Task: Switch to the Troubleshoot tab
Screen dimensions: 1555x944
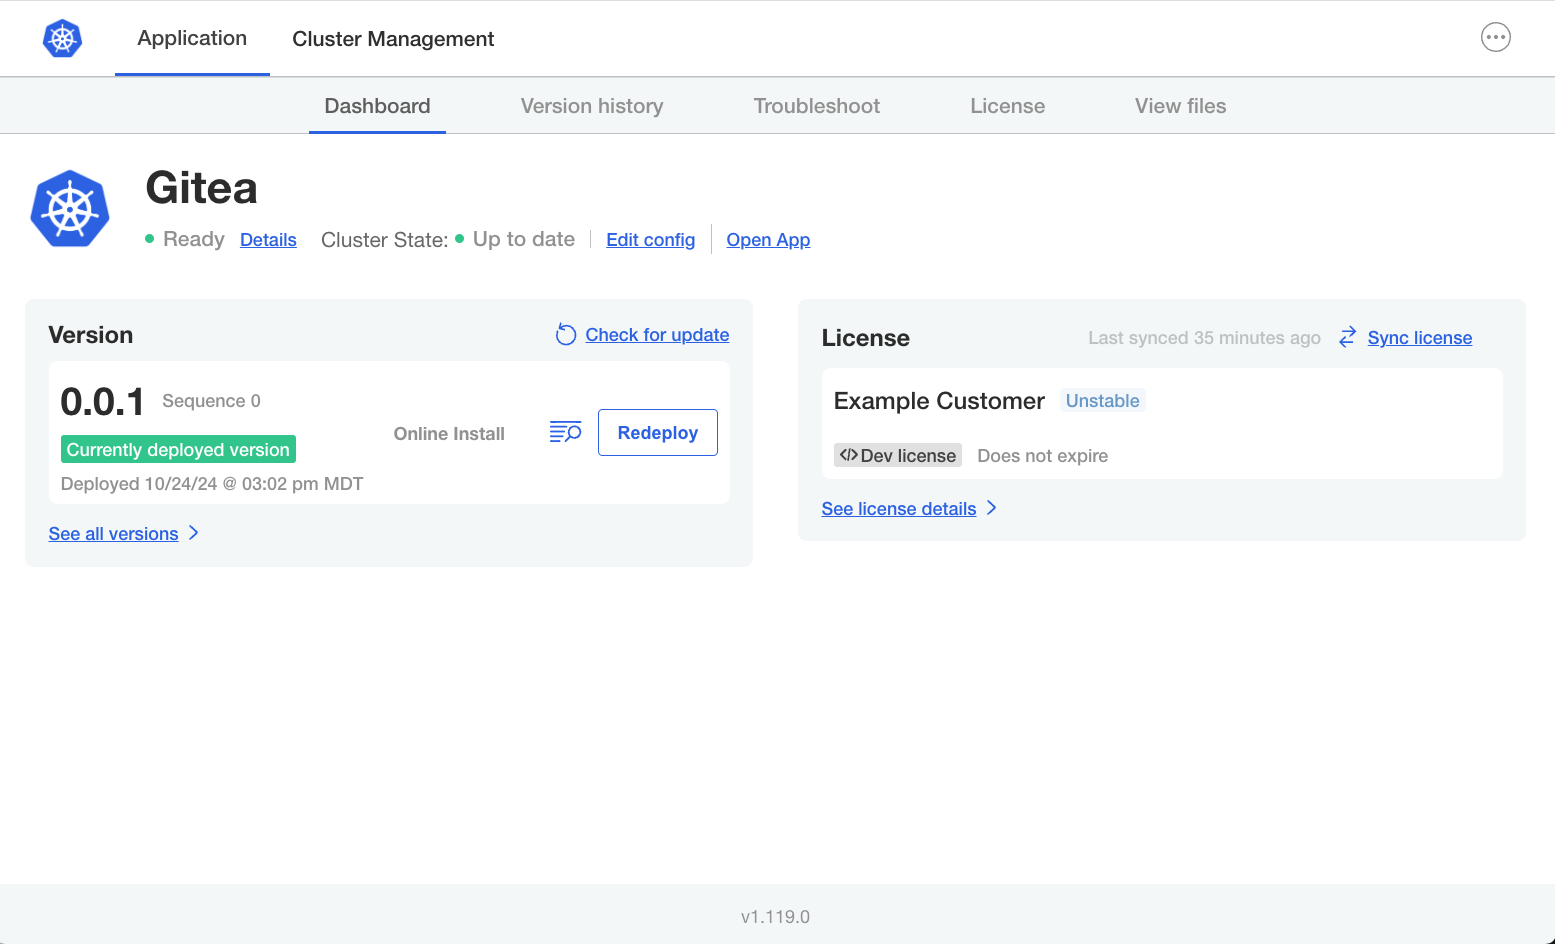Action: pos(817,105)
